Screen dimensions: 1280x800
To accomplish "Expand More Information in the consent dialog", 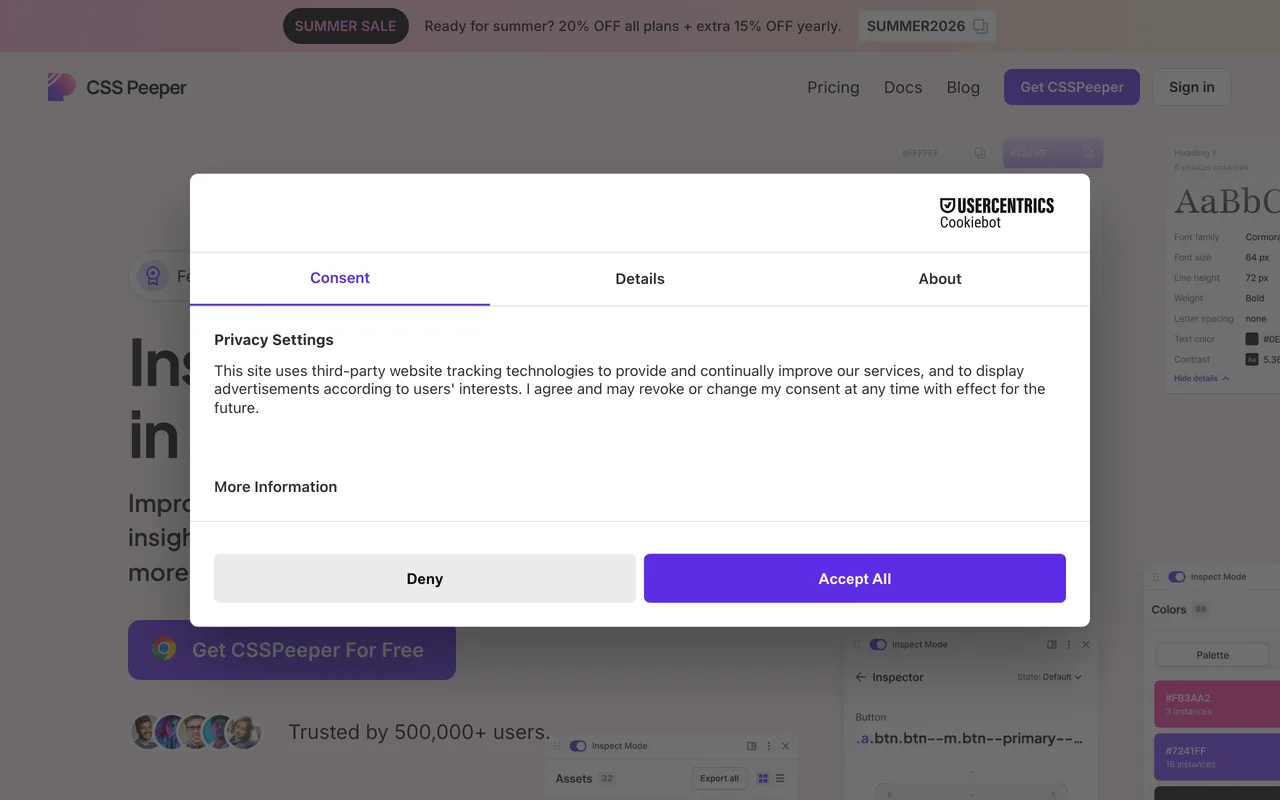I will 275,487.
